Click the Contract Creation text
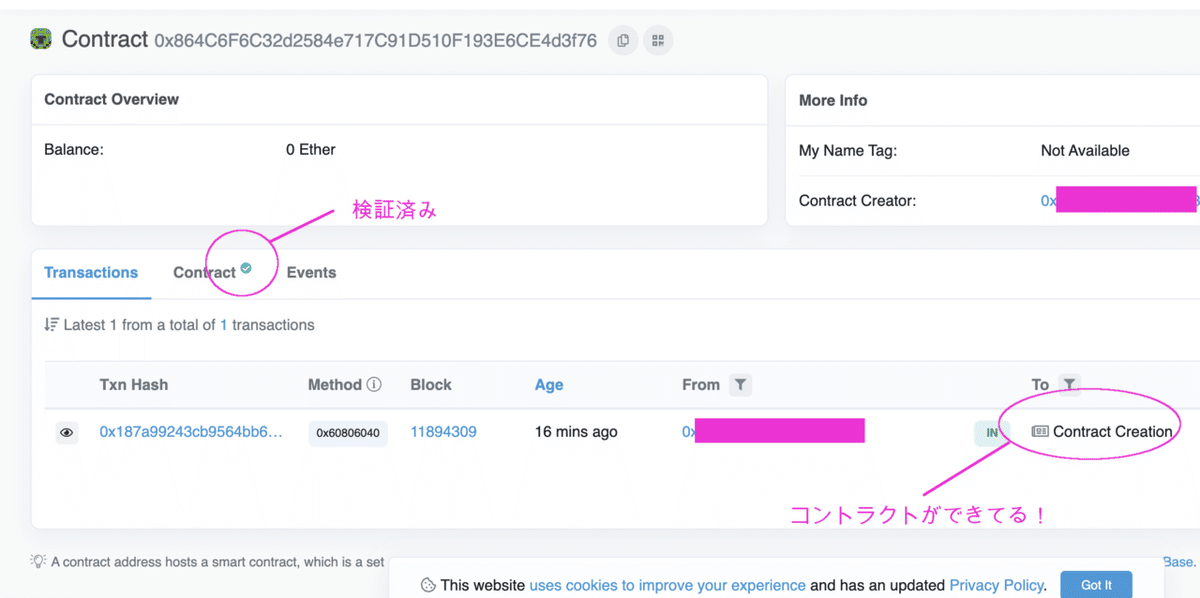The width and height of the screenshot is (1200, 598). click(1112, 432)
